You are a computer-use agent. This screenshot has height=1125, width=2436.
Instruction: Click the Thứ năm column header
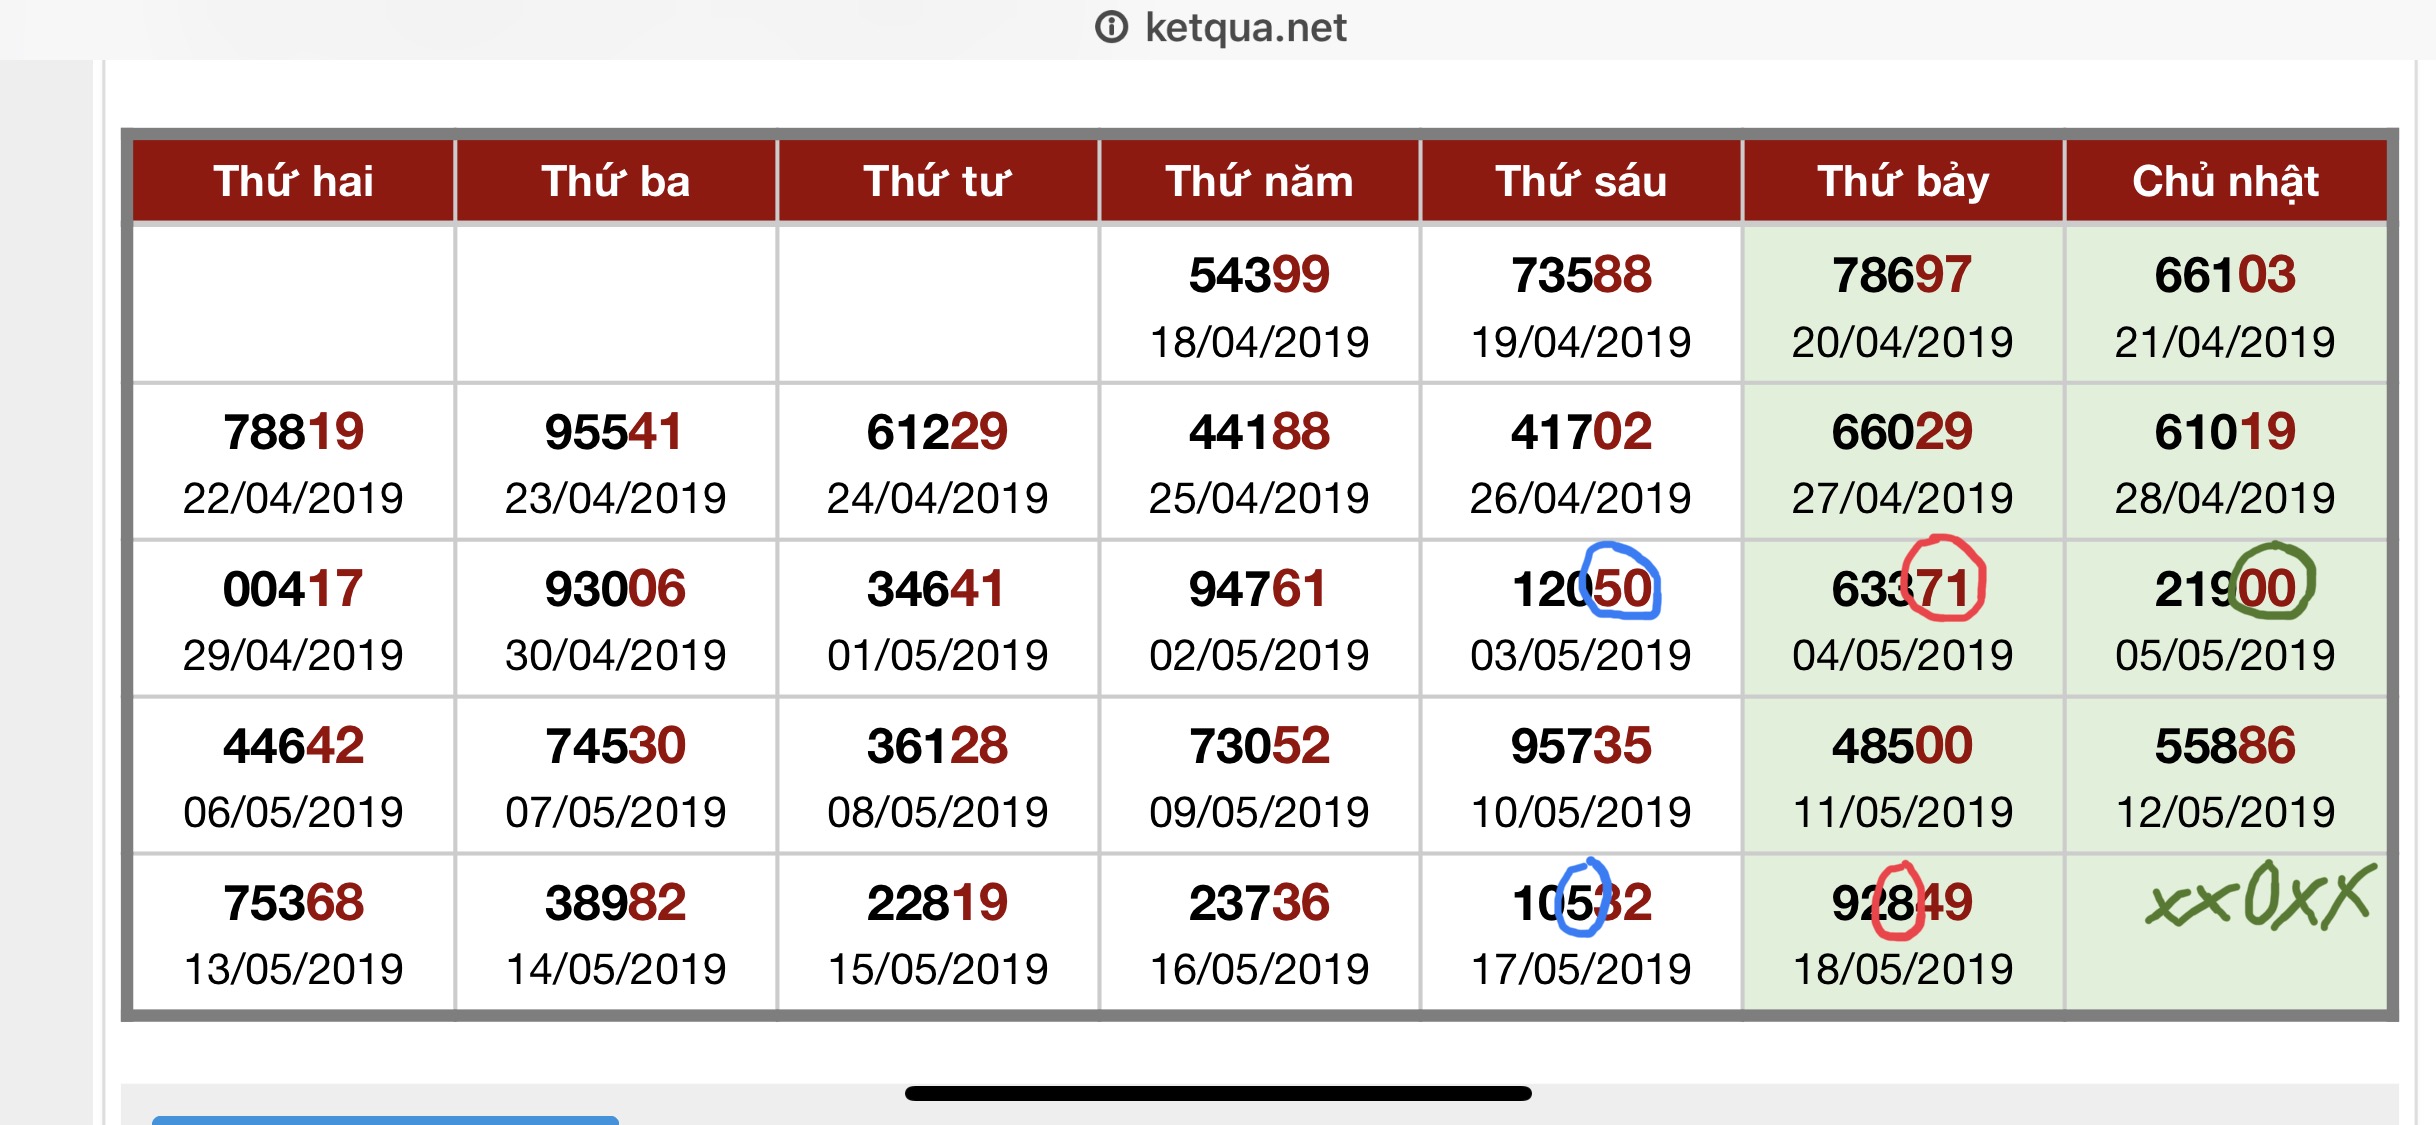tap(1259, 181)
